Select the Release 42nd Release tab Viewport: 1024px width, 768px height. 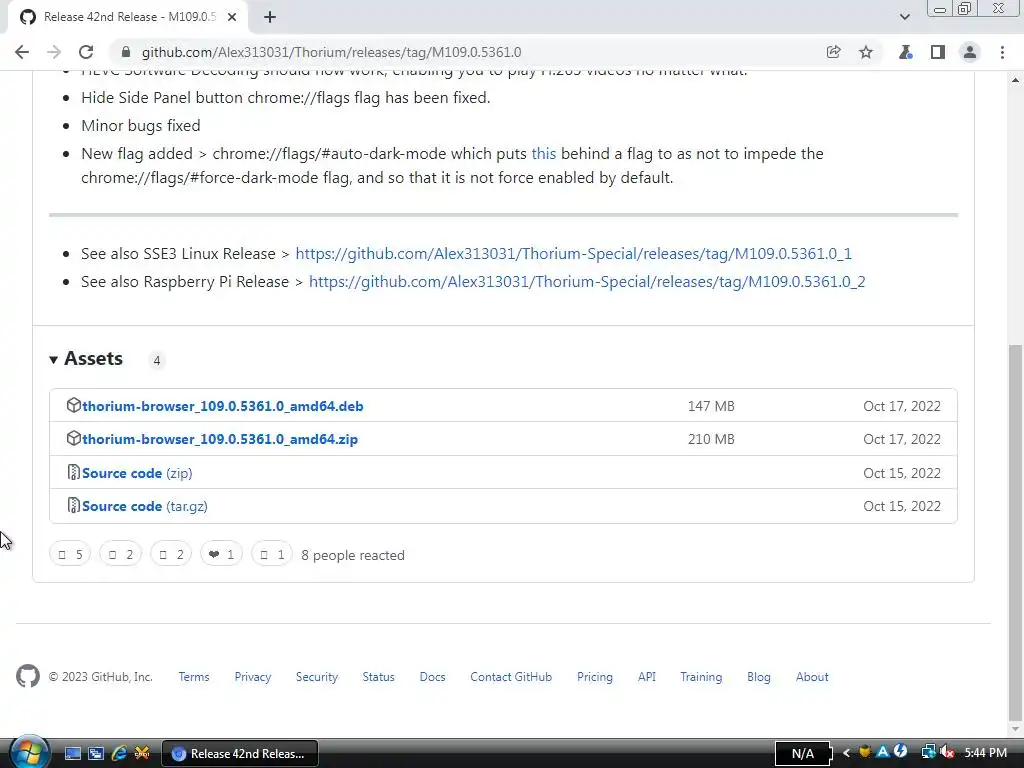click(128, 17)
